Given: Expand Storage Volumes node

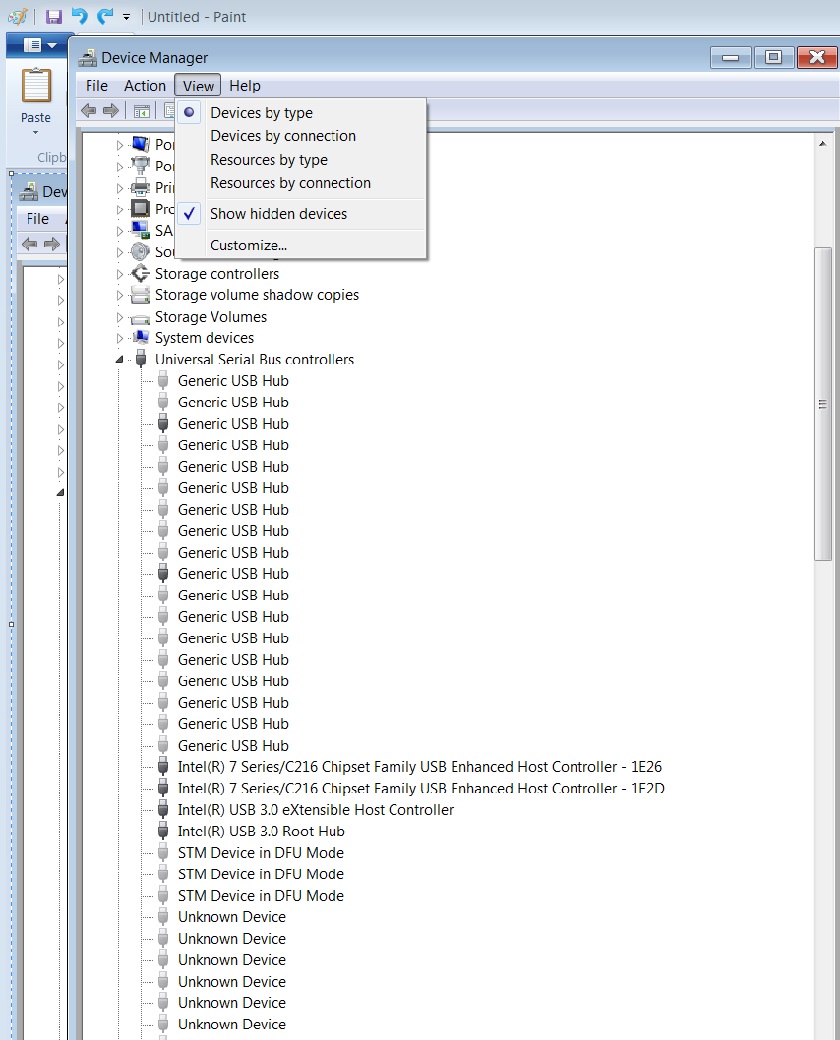Looking at the screenshot, I should pyautogui.click(x=120, y=317).
